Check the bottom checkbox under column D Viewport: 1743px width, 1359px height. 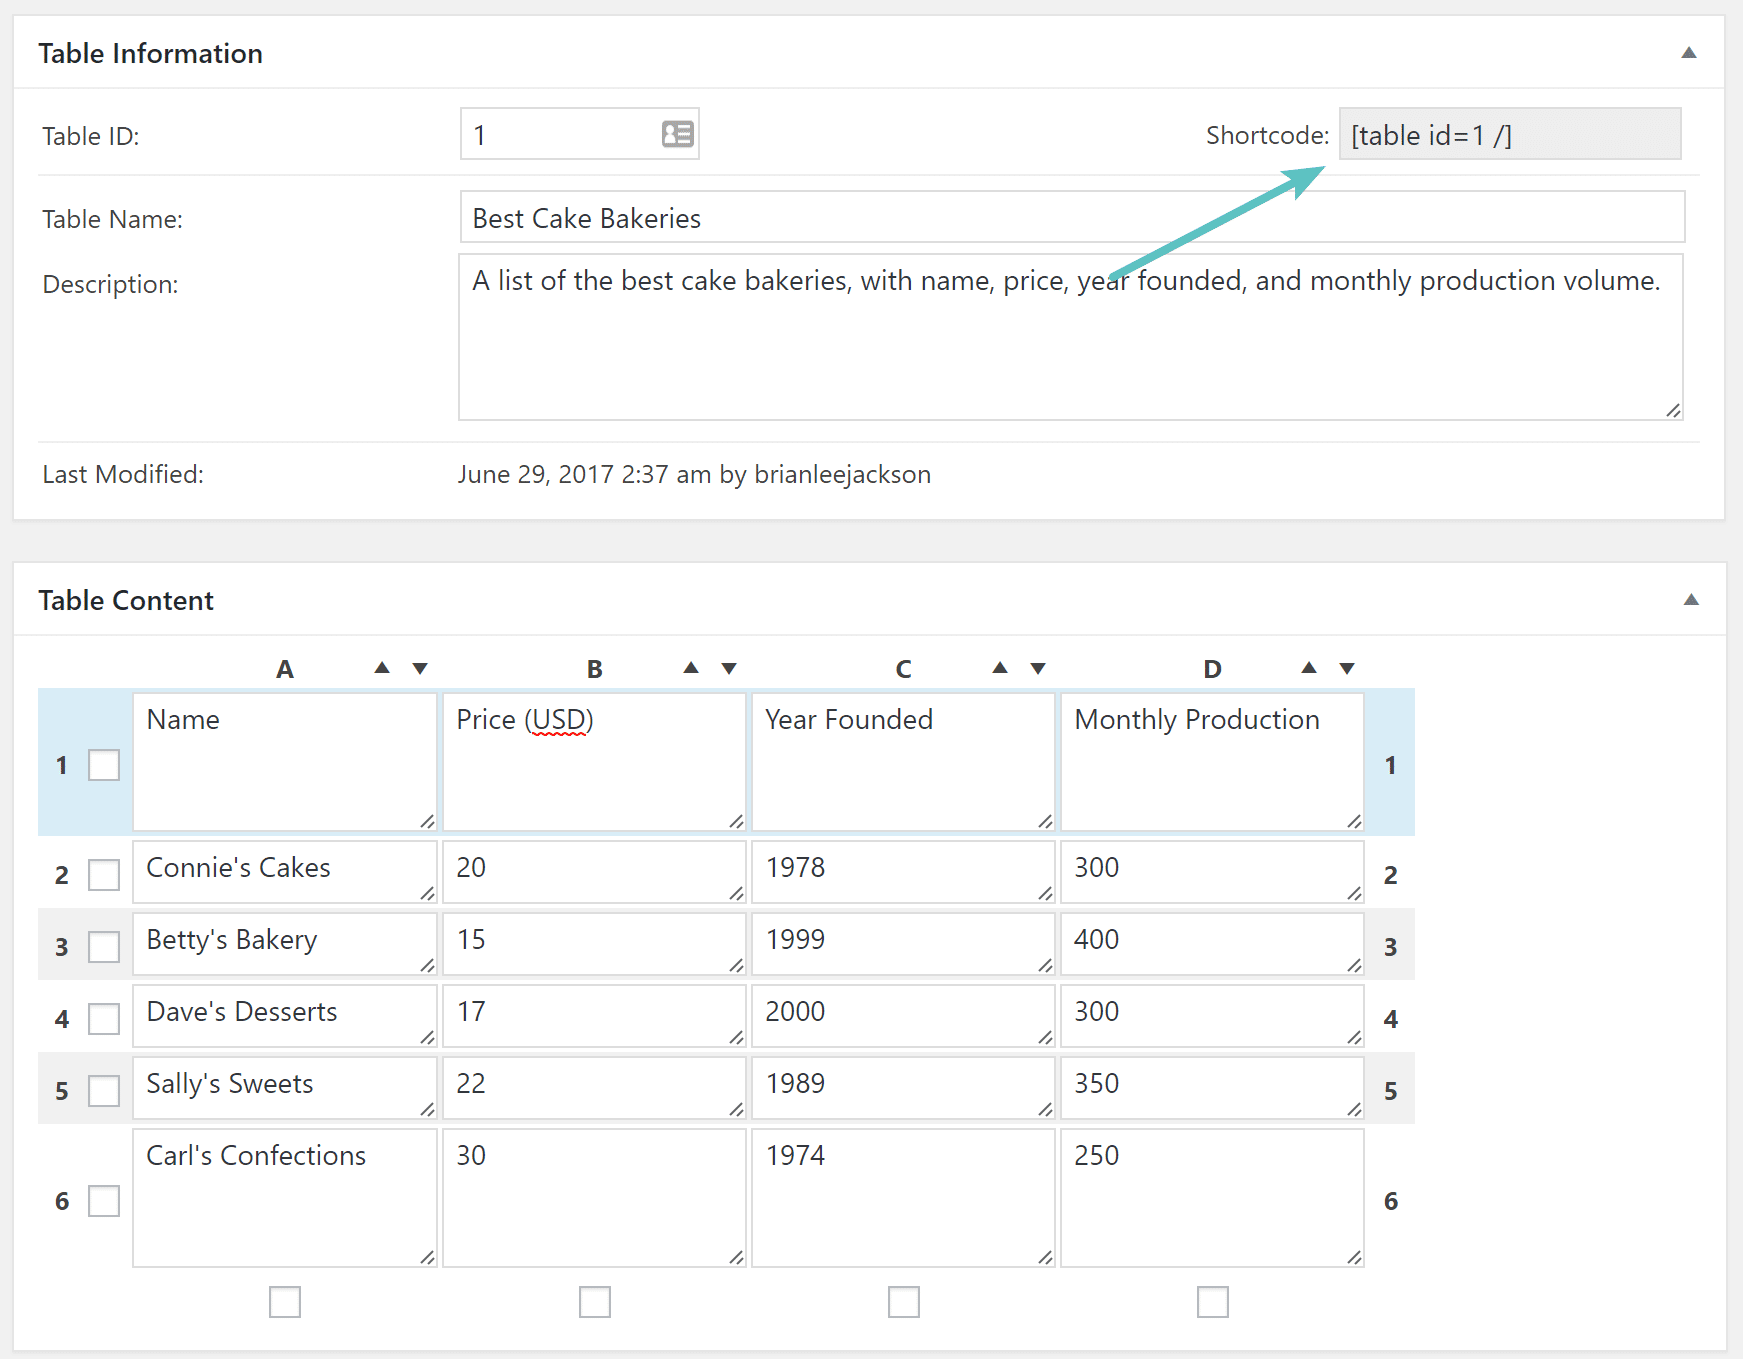click(x=1211, y=1302)
